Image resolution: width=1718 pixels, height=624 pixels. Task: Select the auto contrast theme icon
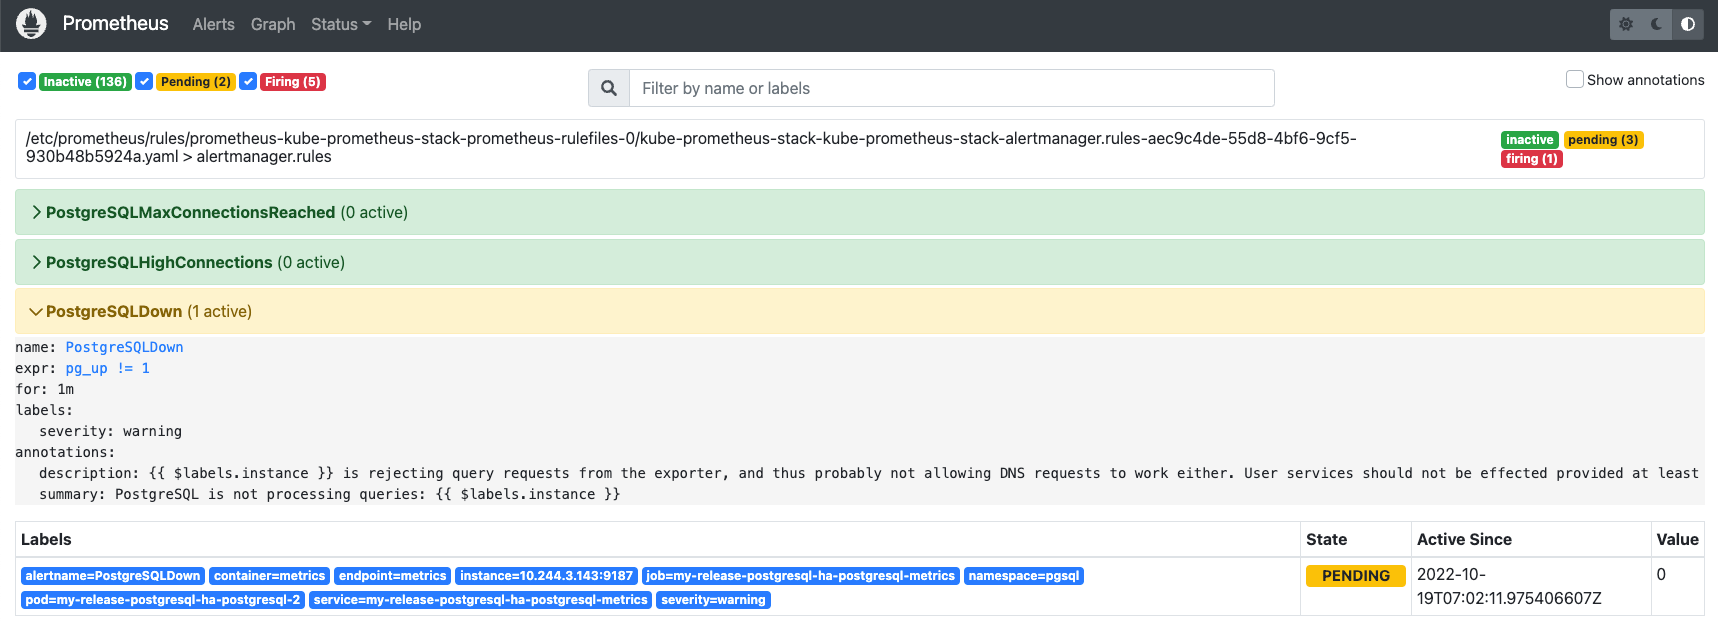1688,24
